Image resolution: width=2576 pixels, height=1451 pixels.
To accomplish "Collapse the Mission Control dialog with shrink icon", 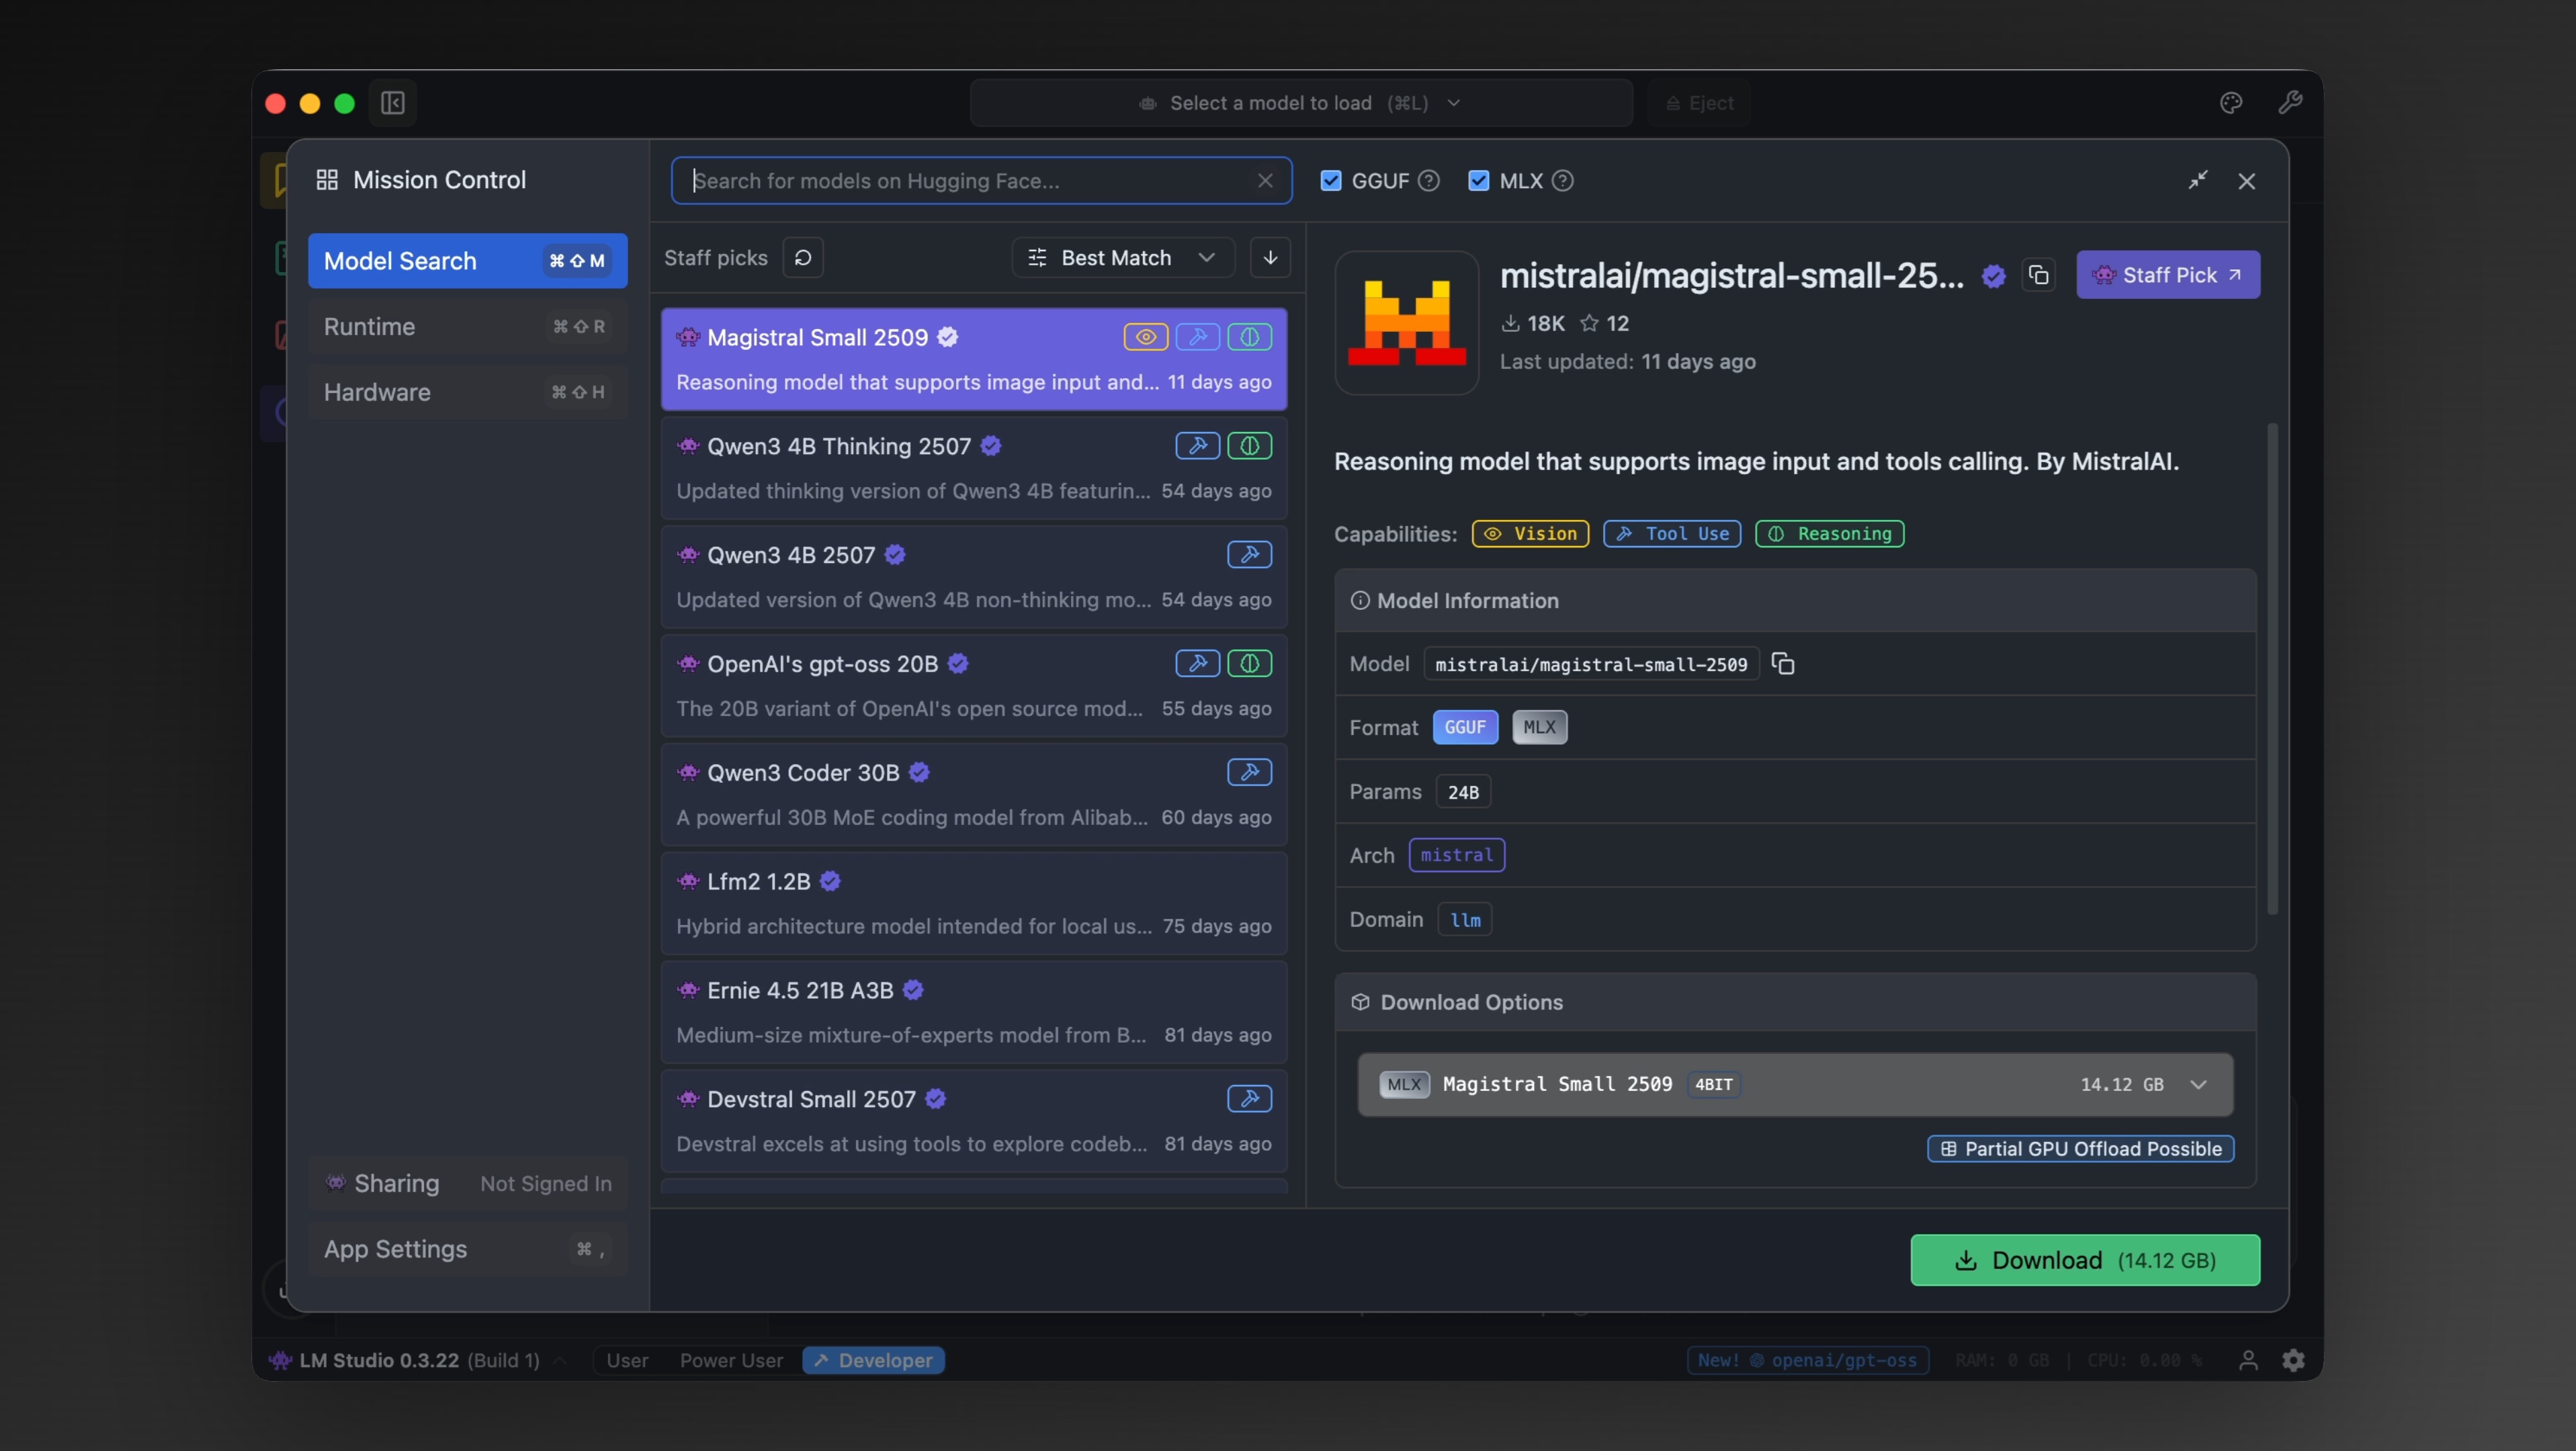I will 2198,180.
